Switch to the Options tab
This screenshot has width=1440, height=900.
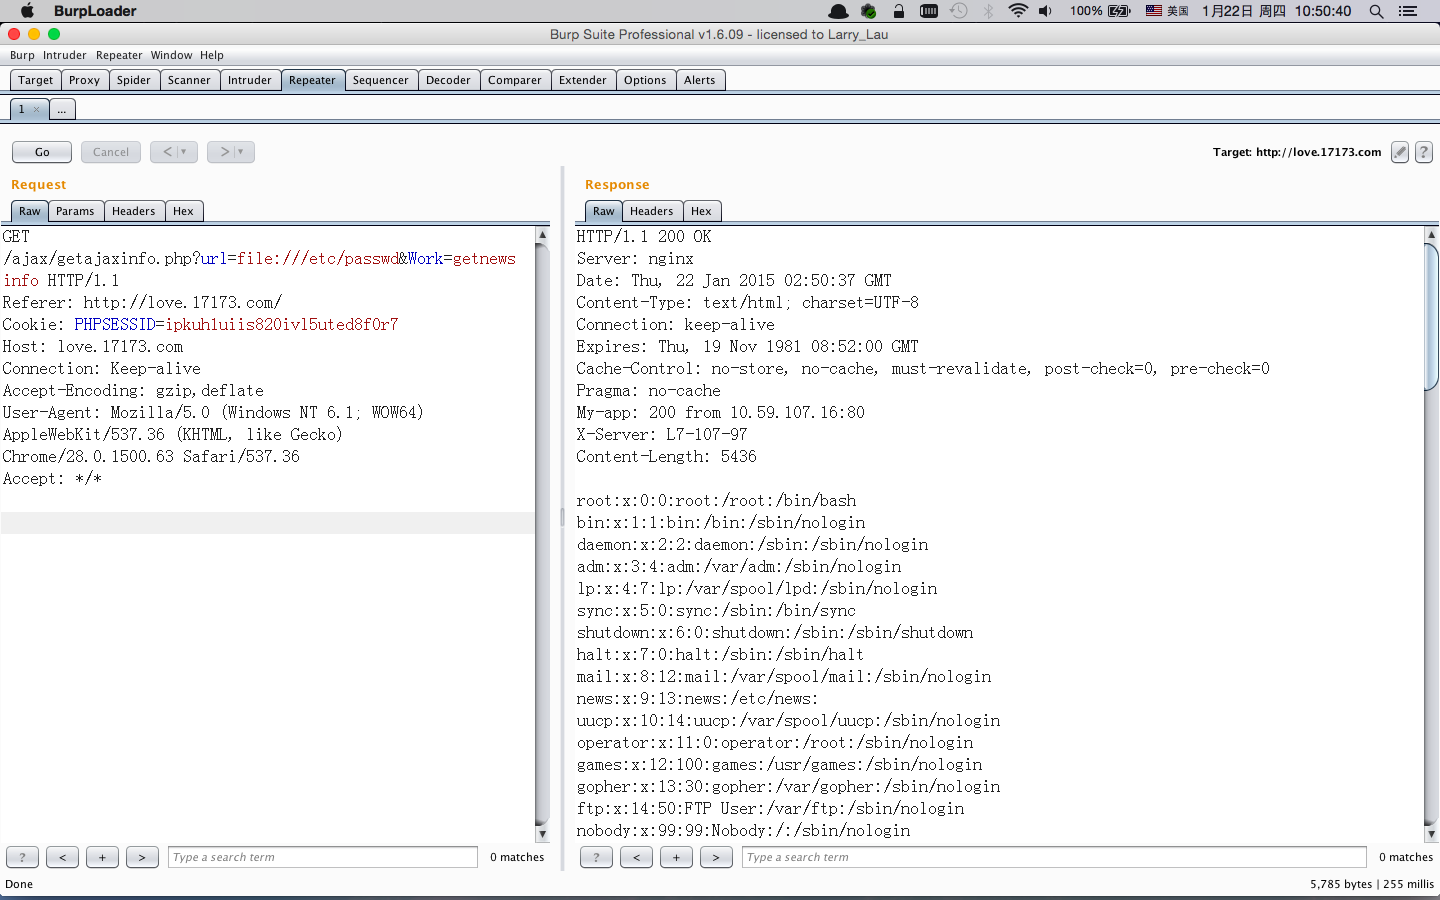[645, 80]
